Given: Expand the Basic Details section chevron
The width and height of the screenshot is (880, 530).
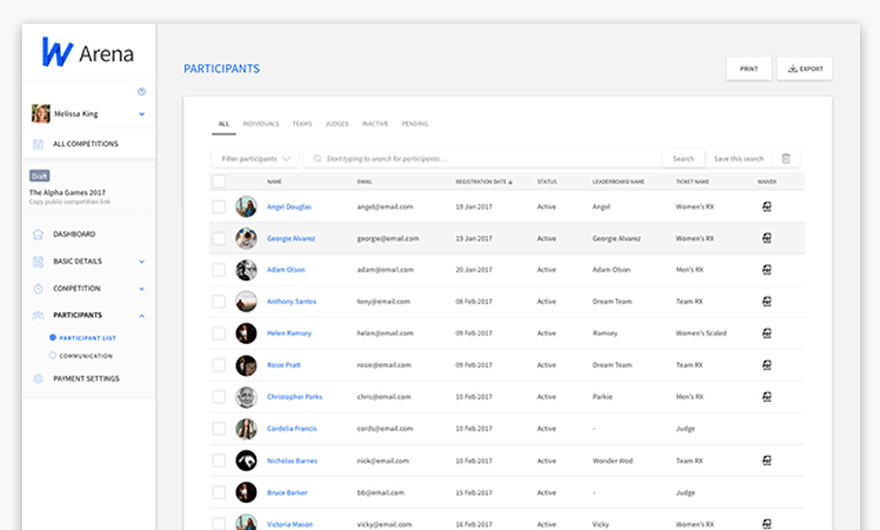Looking at the screenshot, I should [141, 262].
